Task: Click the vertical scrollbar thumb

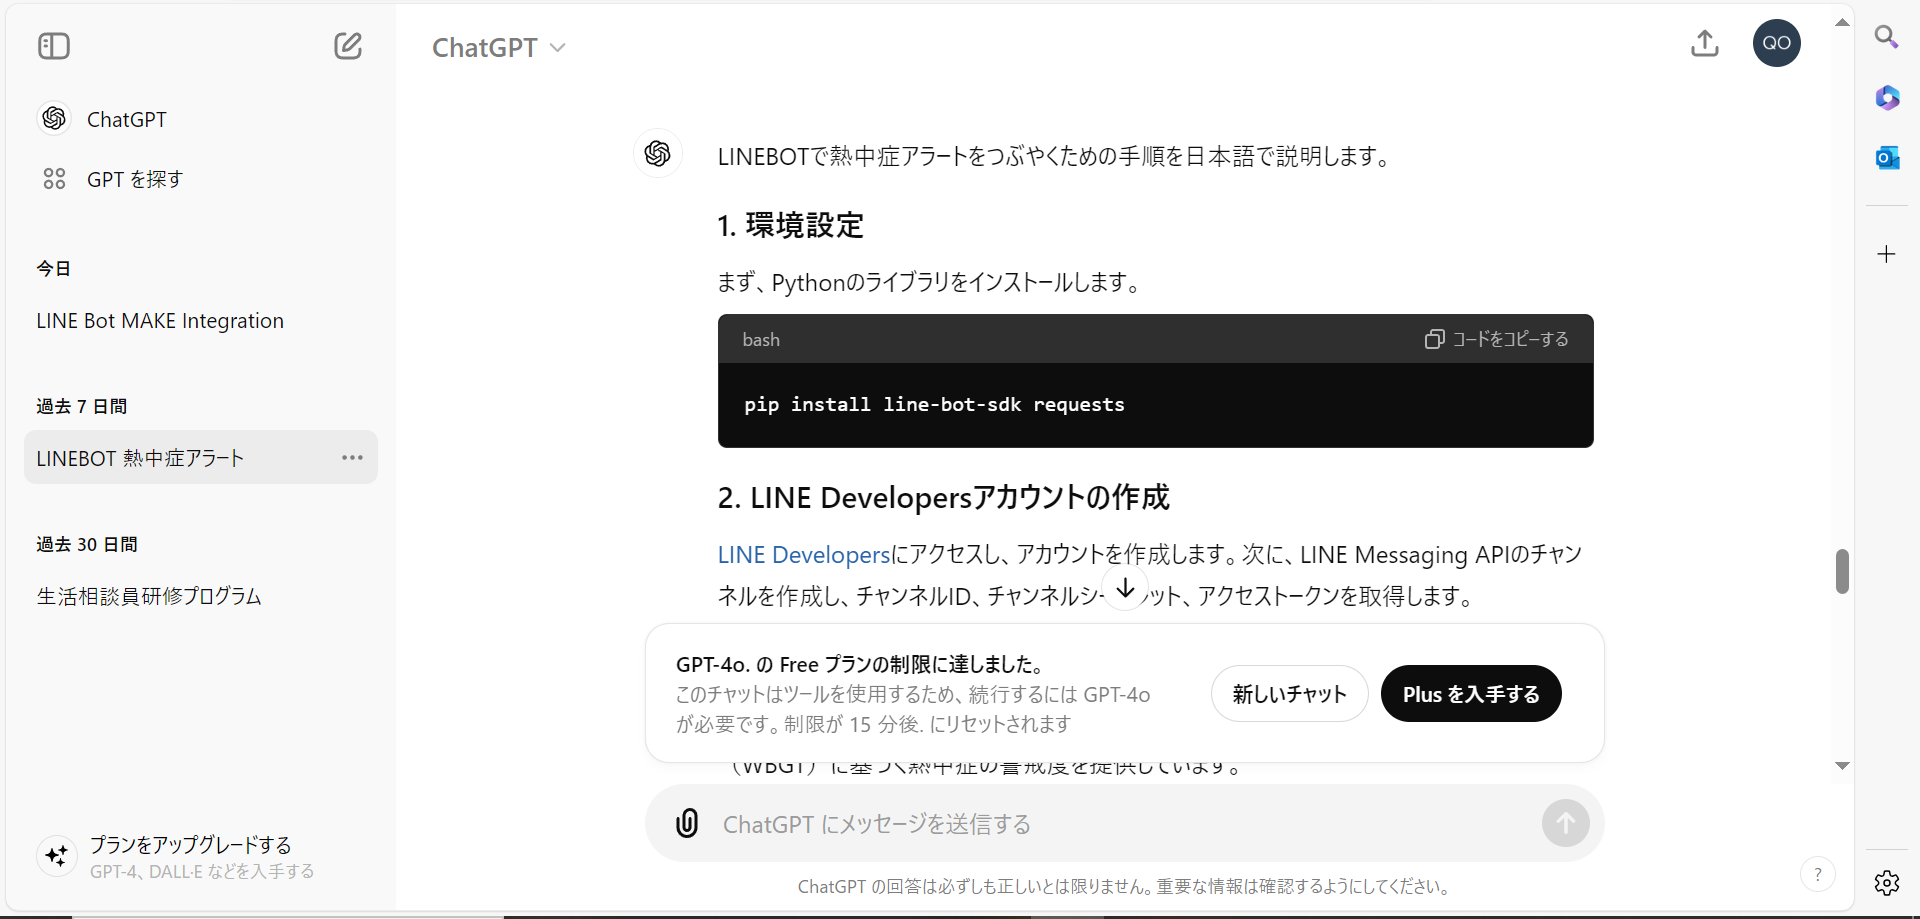Action: pos(1843,571)
